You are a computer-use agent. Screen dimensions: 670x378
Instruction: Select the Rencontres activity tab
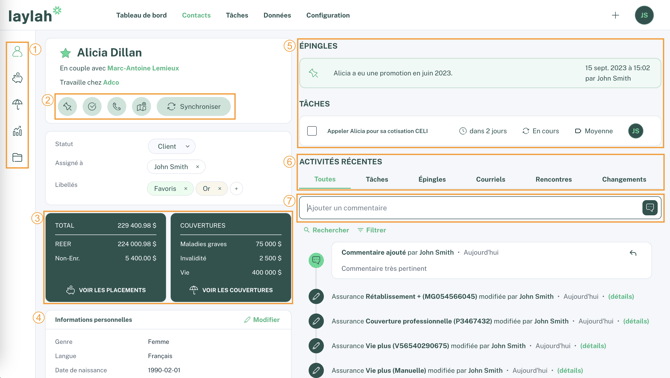tap(553, 179)
